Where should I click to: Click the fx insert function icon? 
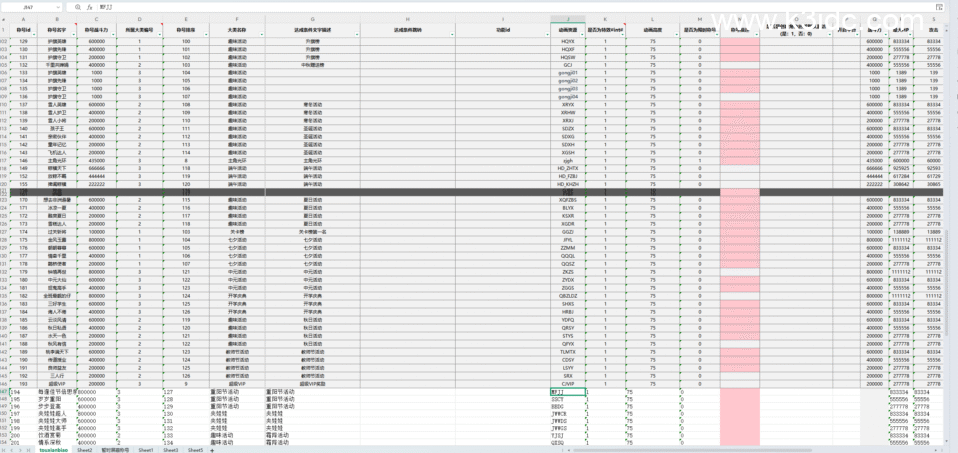[x=90, y=7]
